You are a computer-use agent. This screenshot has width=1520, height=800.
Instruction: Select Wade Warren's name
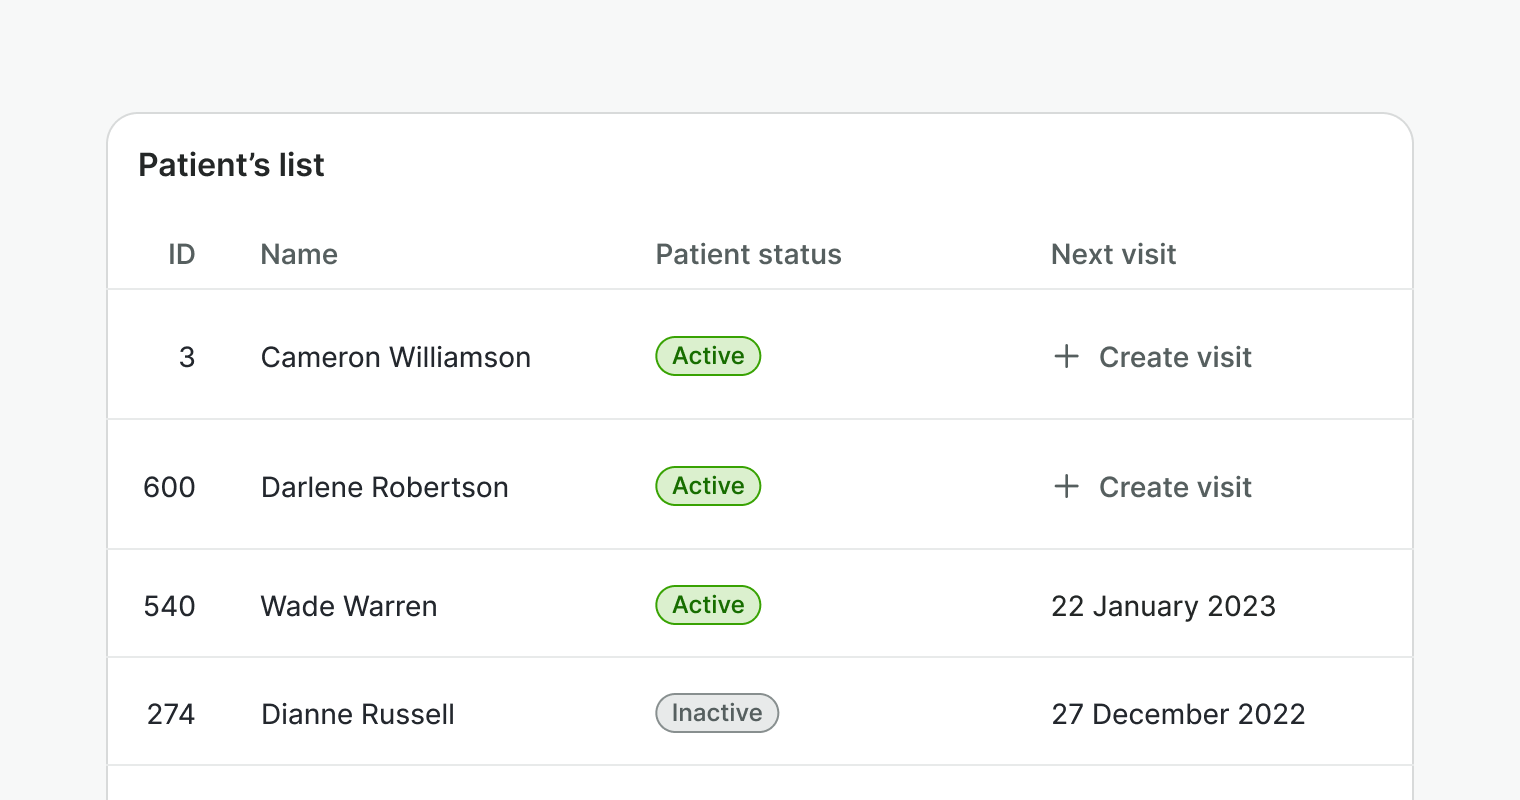[348, 606]
